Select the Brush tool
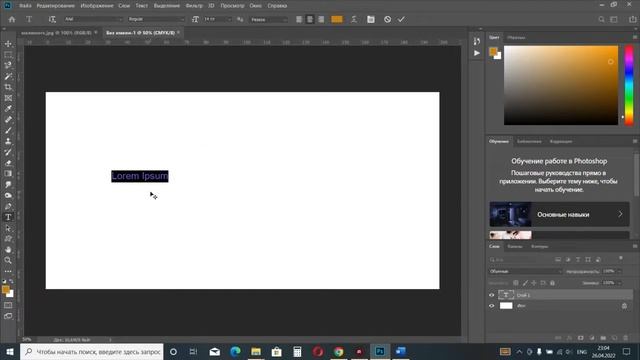The width and height of the screenshot is (640, 360). pyautogui.click(x=8, y=130)
